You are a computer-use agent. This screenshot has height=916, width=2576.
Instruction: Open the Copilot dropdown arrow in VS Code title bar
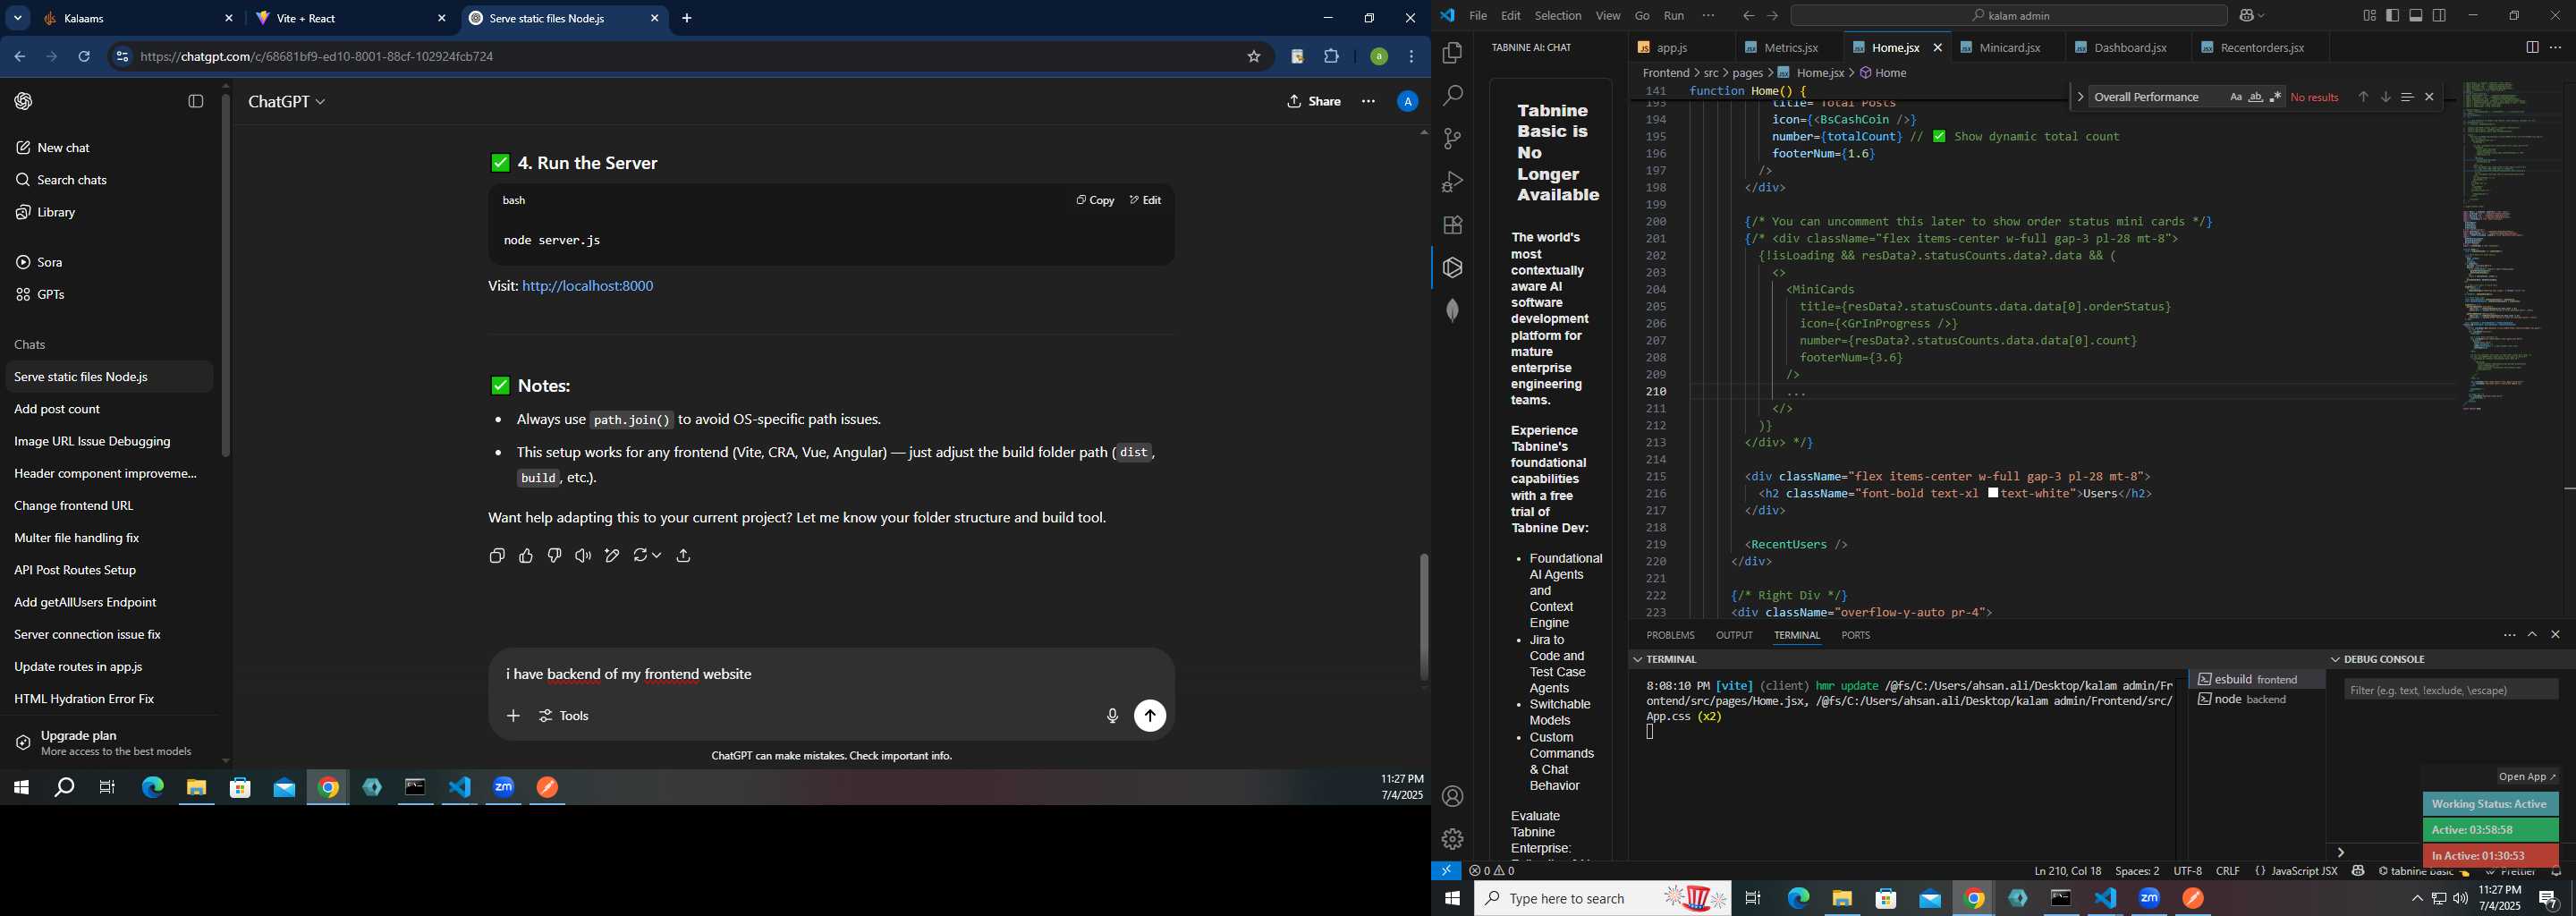(2262, 16)
